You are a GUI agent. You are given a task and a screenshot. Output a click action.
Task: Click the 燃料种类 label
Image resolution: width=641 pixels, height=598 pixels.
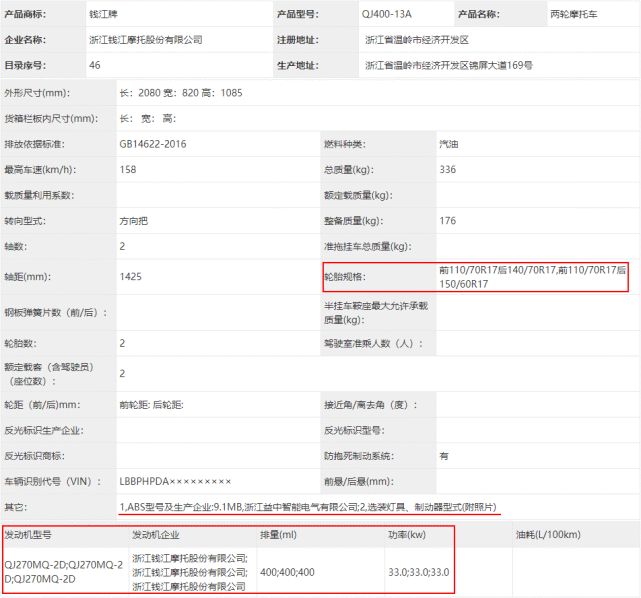coord(345,144)
